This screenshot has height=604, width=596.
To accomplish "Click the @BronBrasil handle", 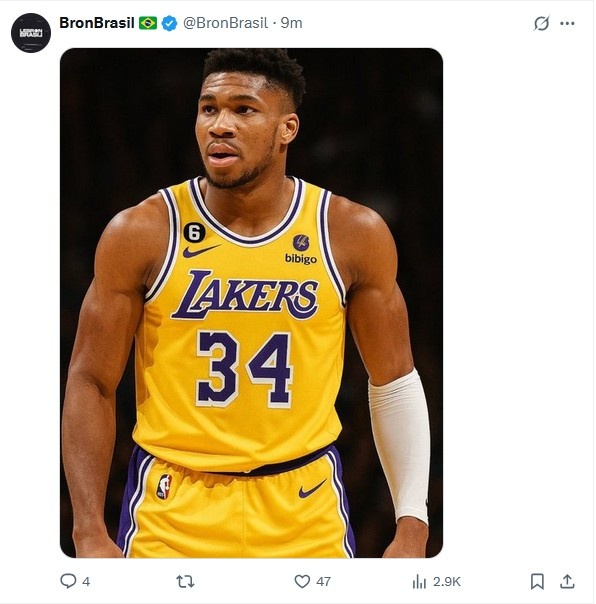I will coord(225,23).
